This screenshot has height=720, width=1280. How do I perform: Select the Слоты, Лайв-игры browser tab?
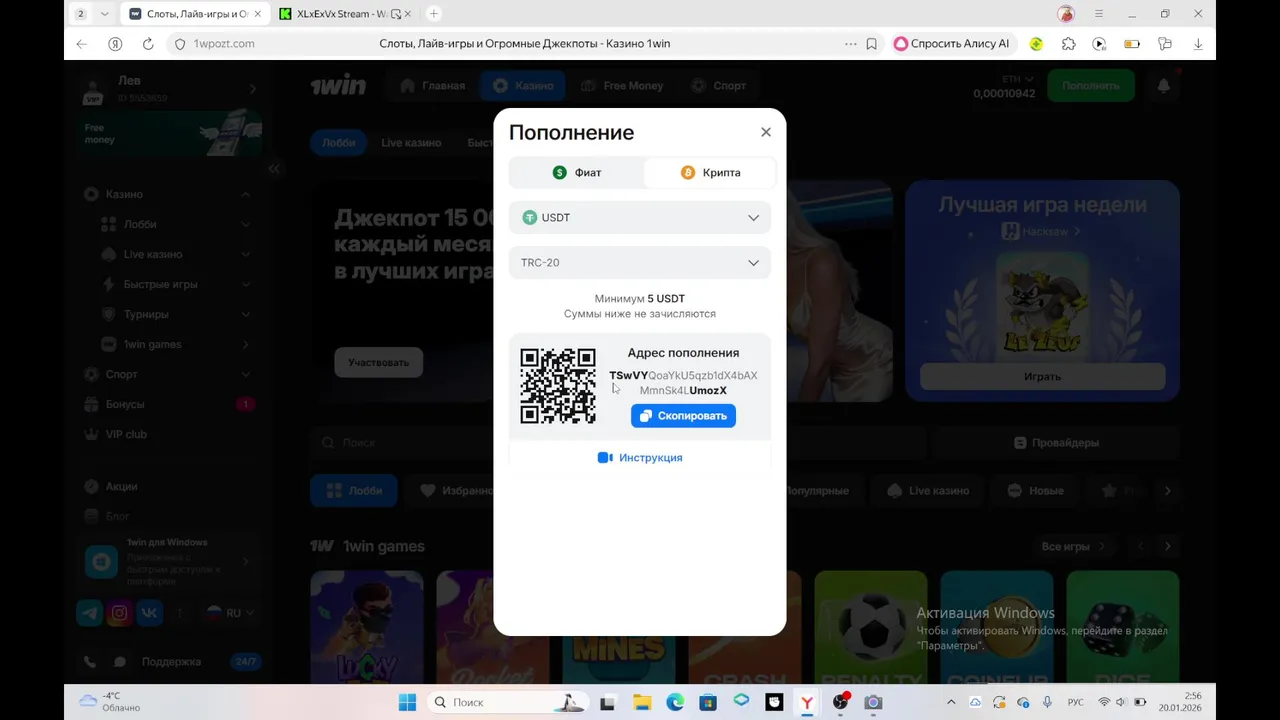click(196, 14)
